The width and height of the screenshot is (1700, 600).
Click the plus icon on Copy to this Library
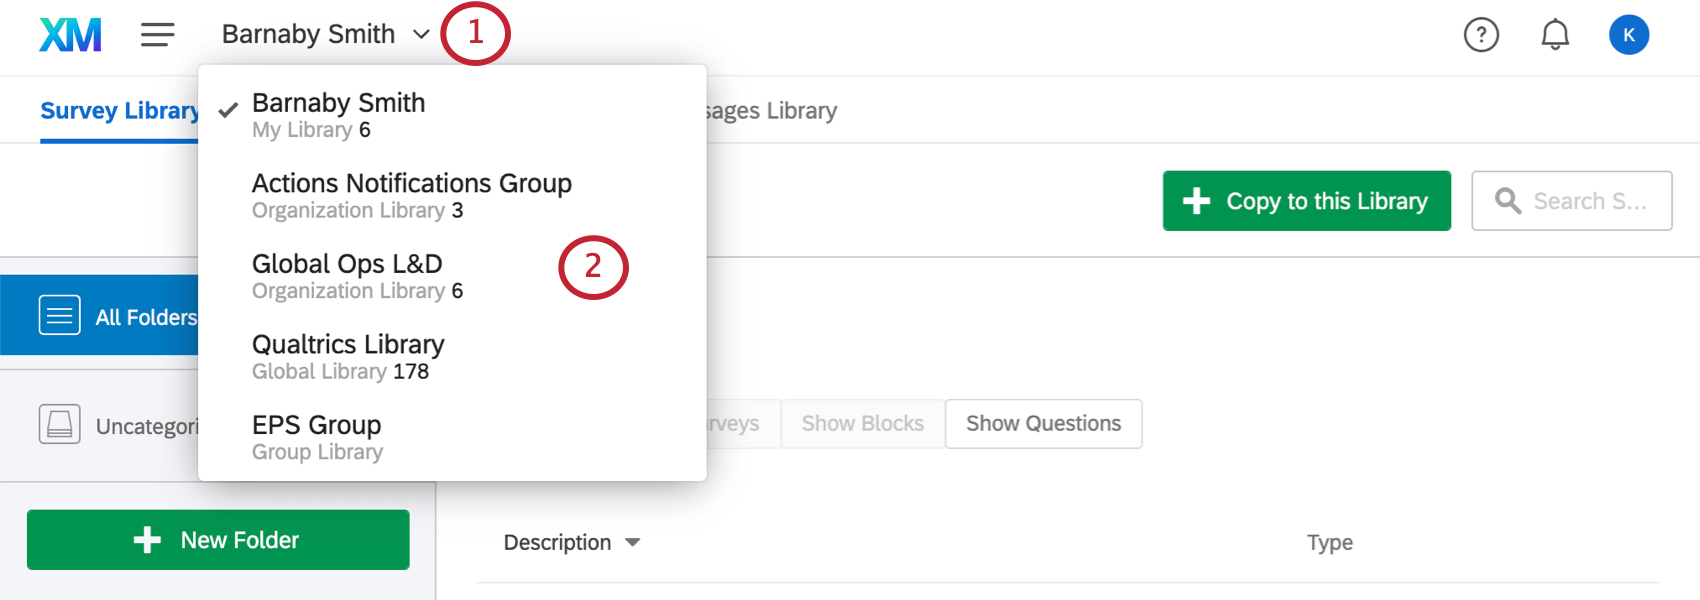[x=1196, y=201]
